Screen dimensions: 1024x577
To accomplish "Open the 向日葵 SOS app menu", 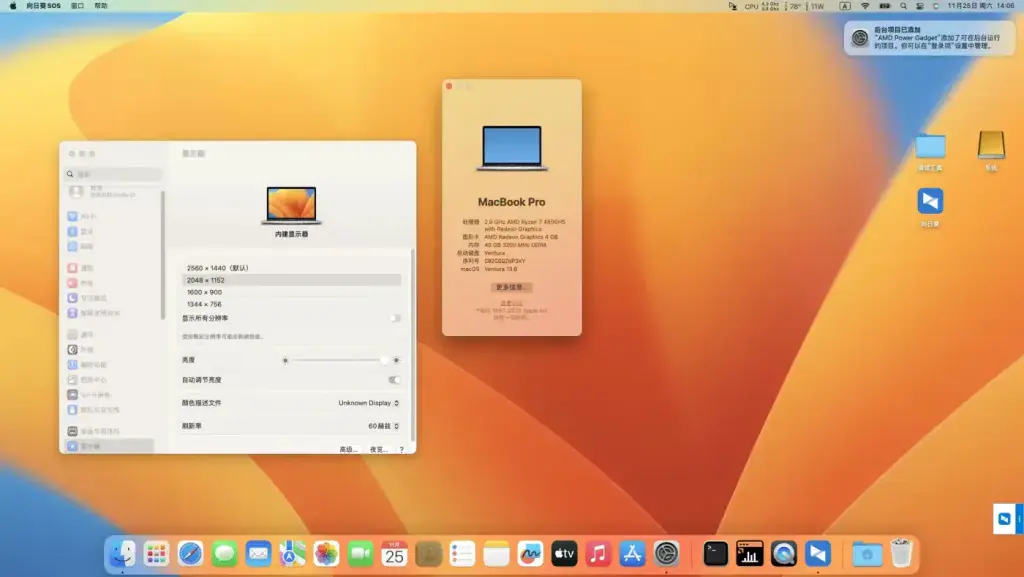I will coord(43,6).
